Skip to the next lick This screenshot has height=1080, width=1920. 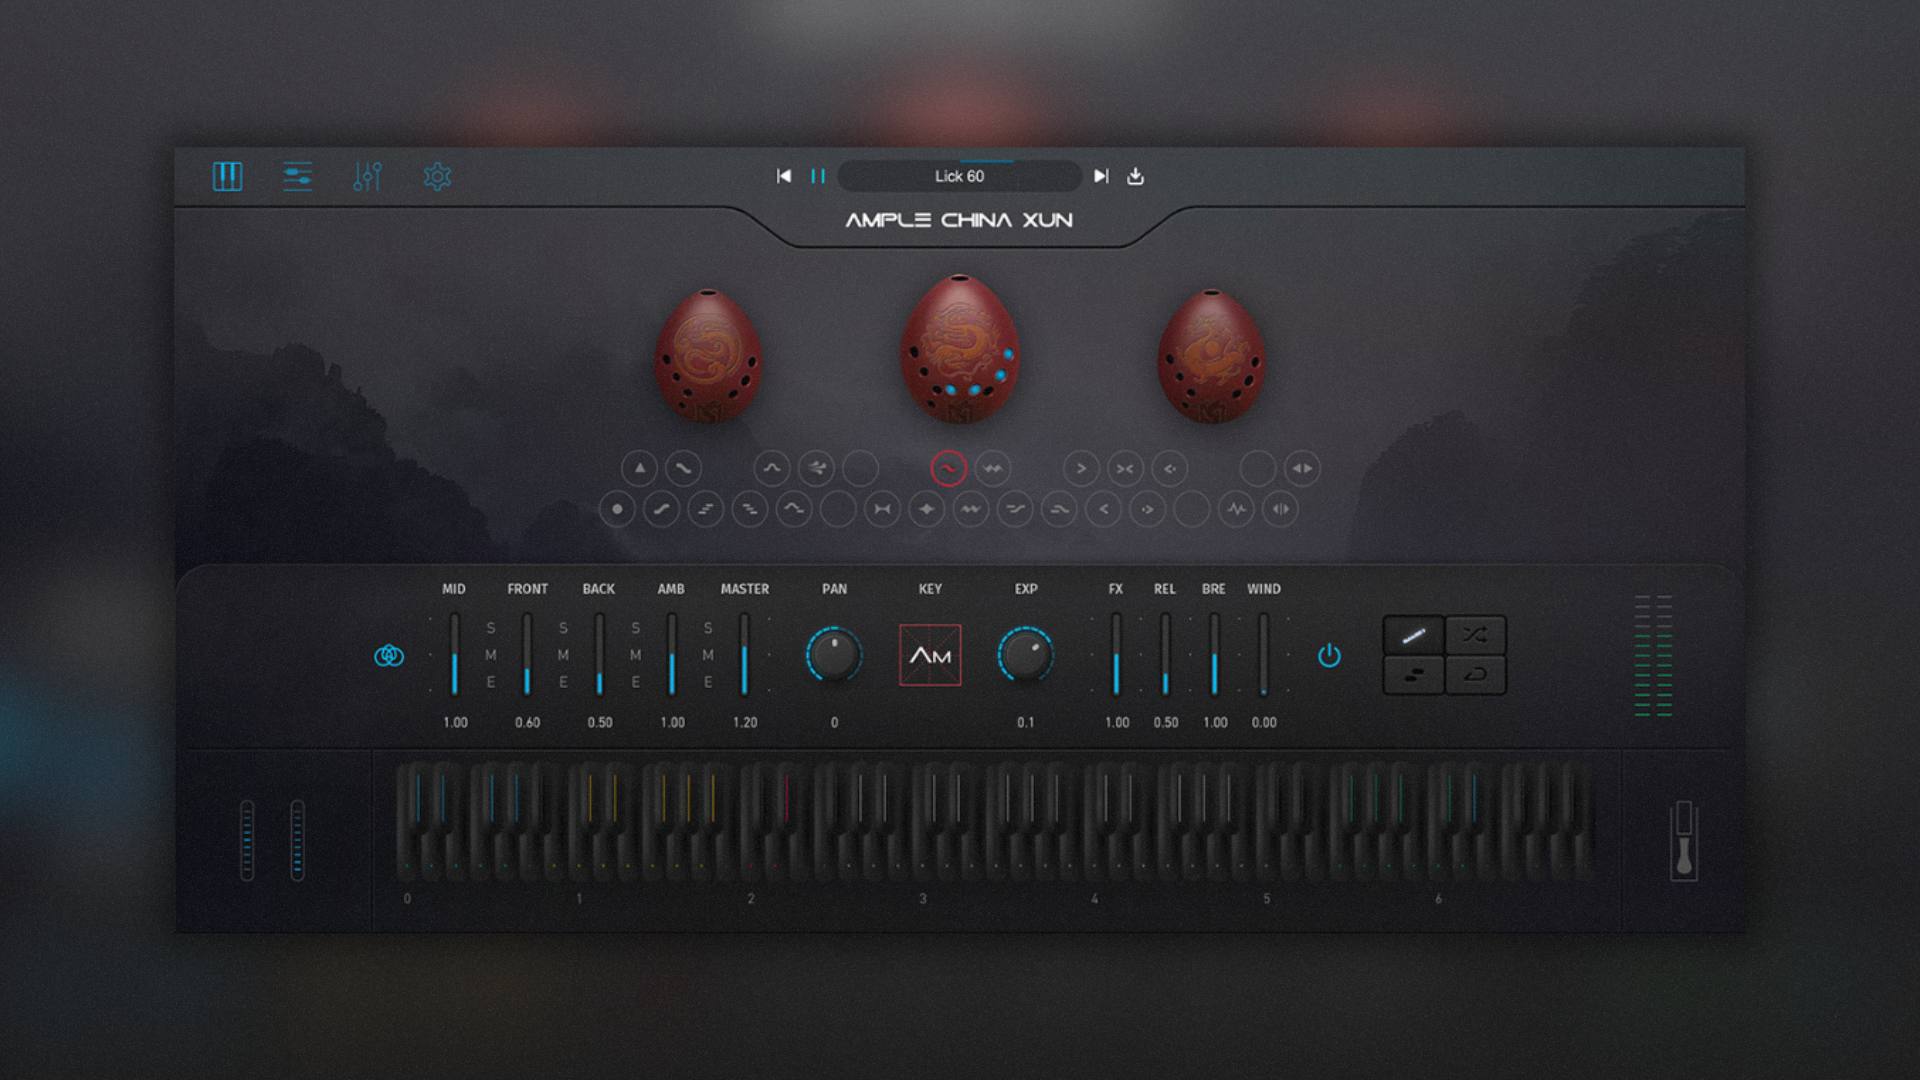tap(1101, 176)
